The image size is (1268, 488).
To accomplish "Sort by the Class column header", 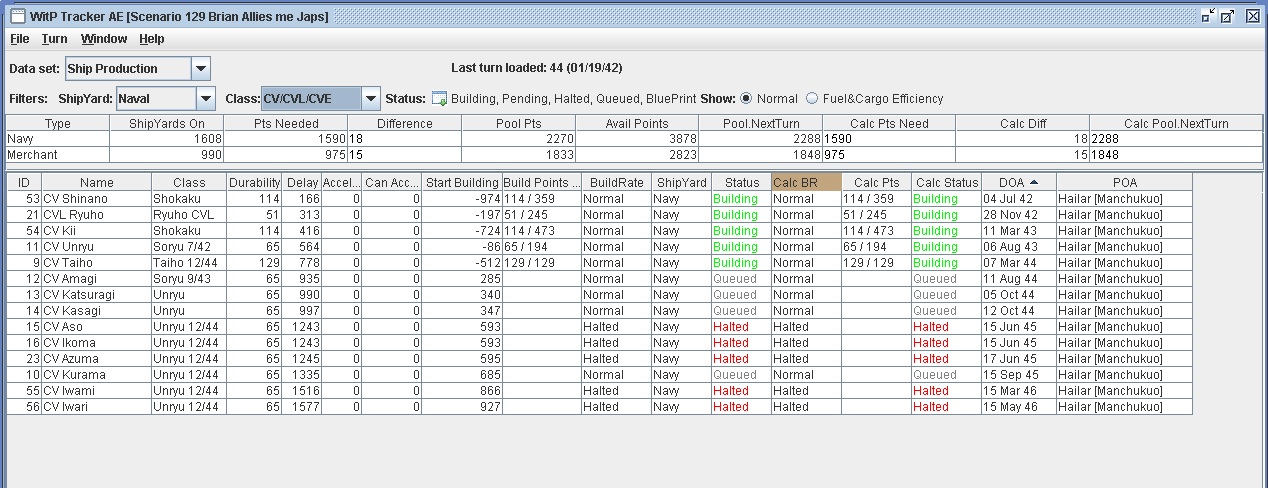I will (x=189, y=182).
